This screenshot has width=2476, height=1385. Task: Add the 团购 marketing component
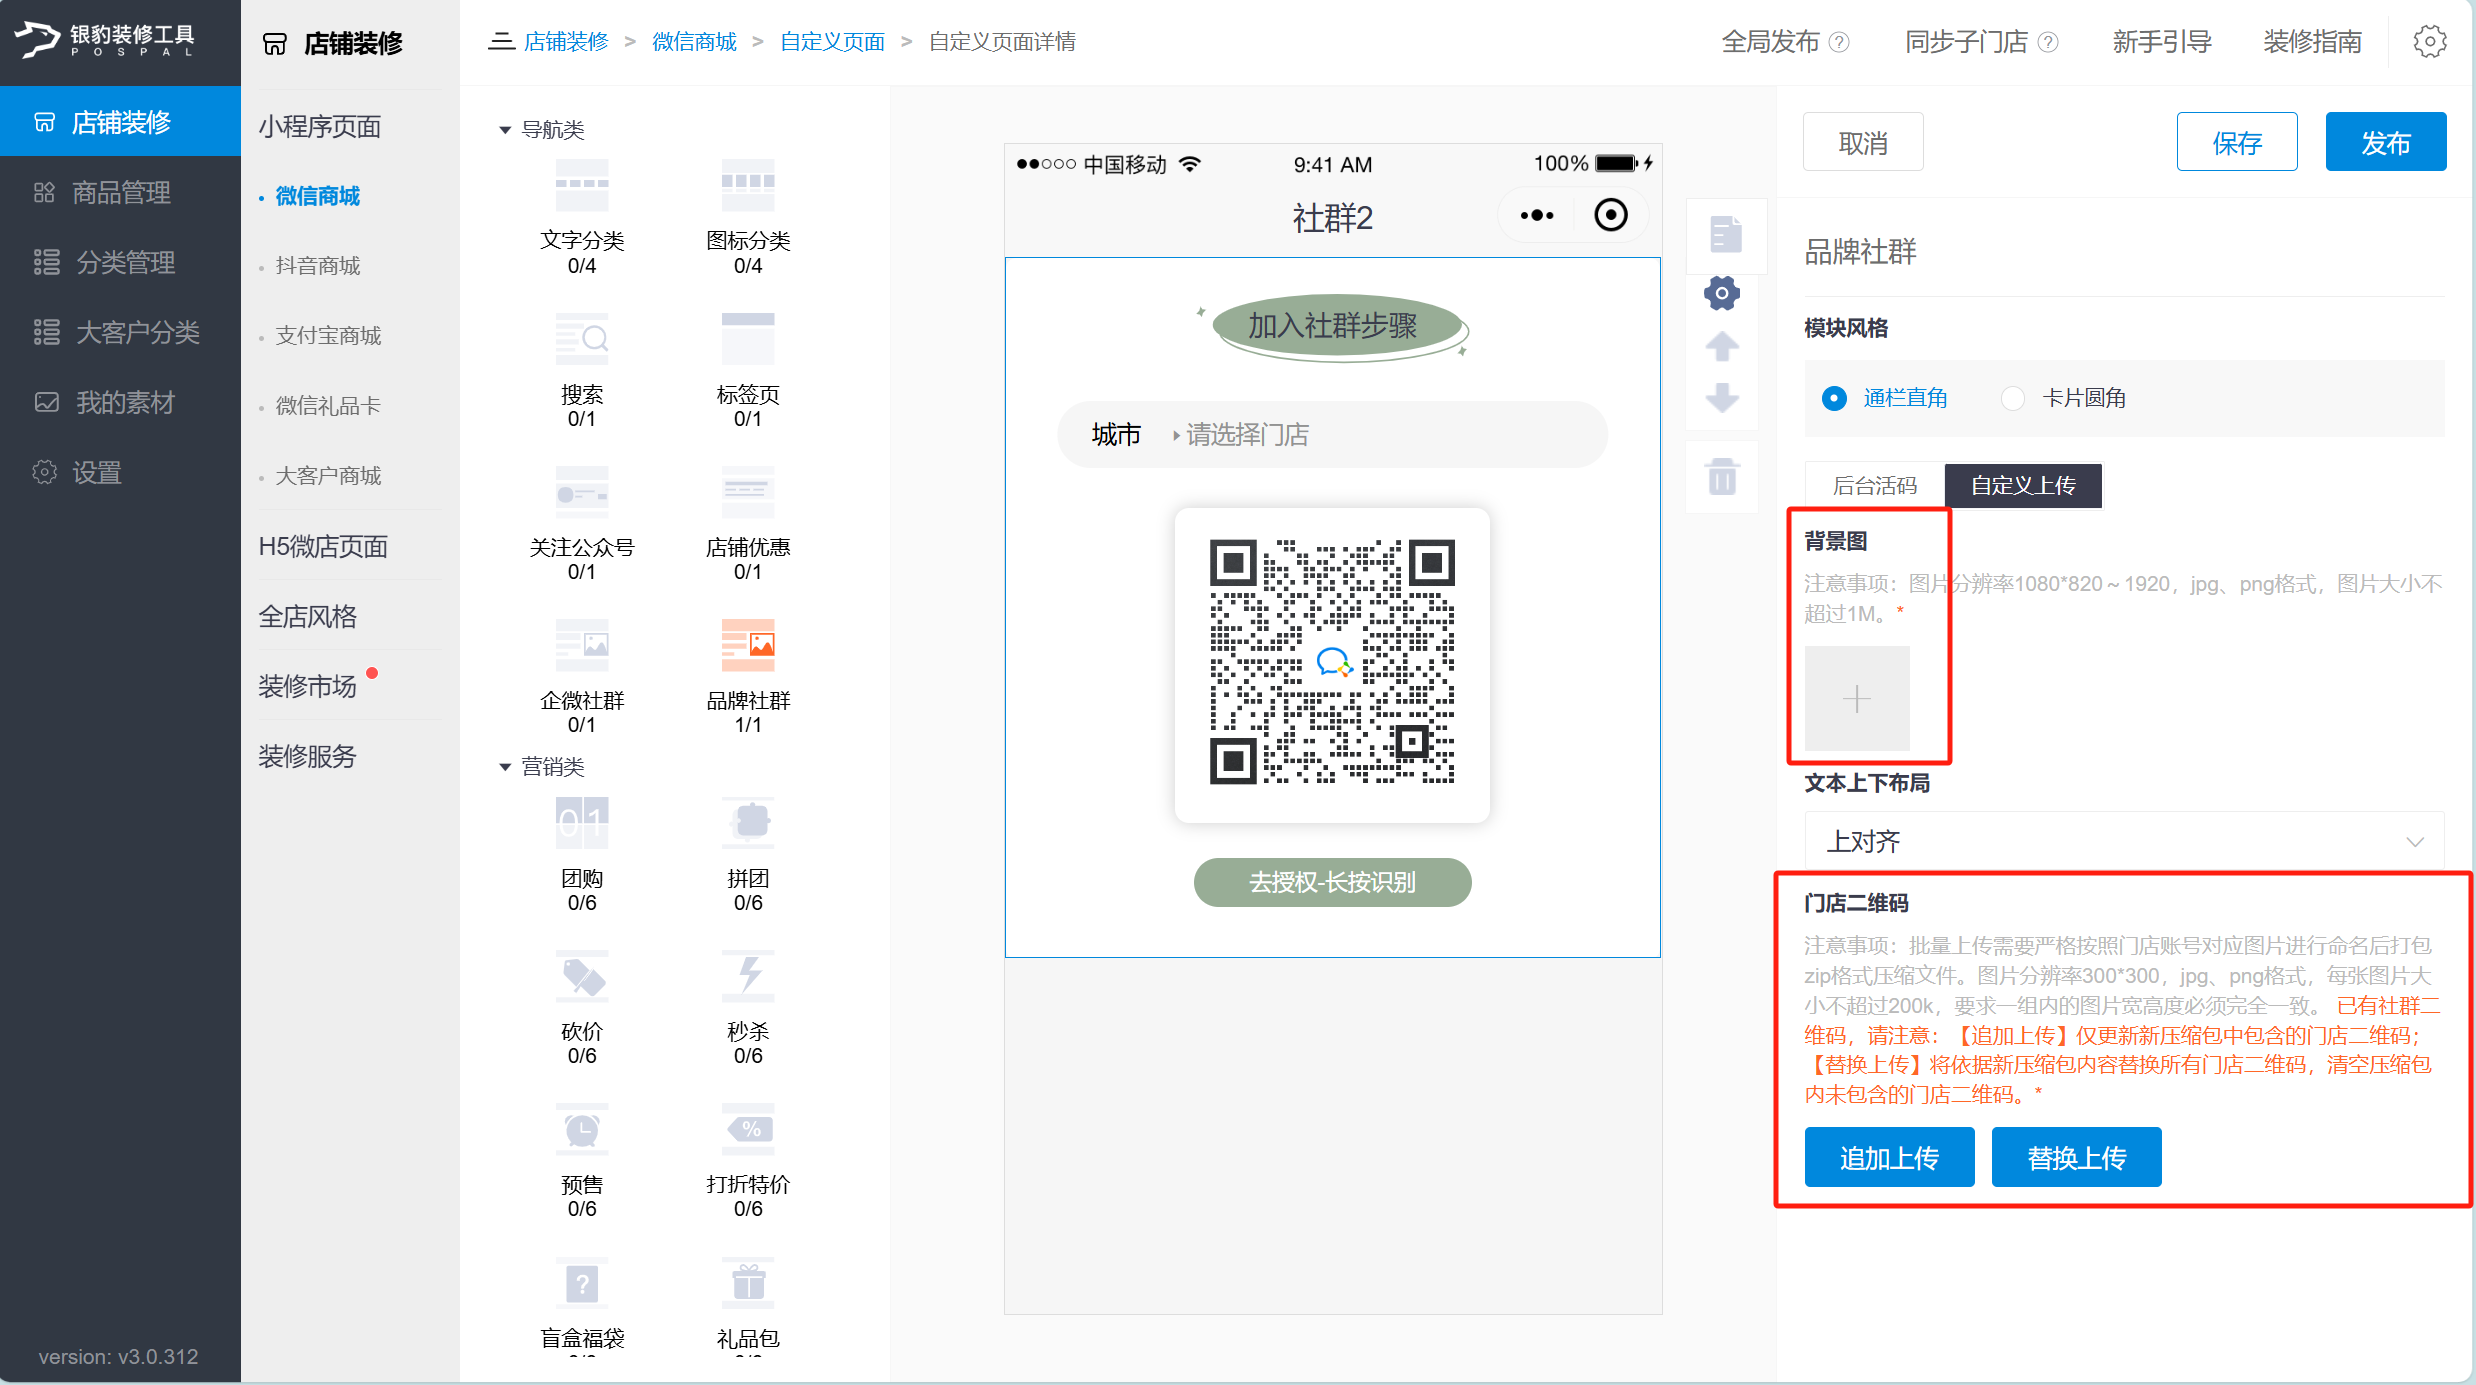(x=582, y=822)
